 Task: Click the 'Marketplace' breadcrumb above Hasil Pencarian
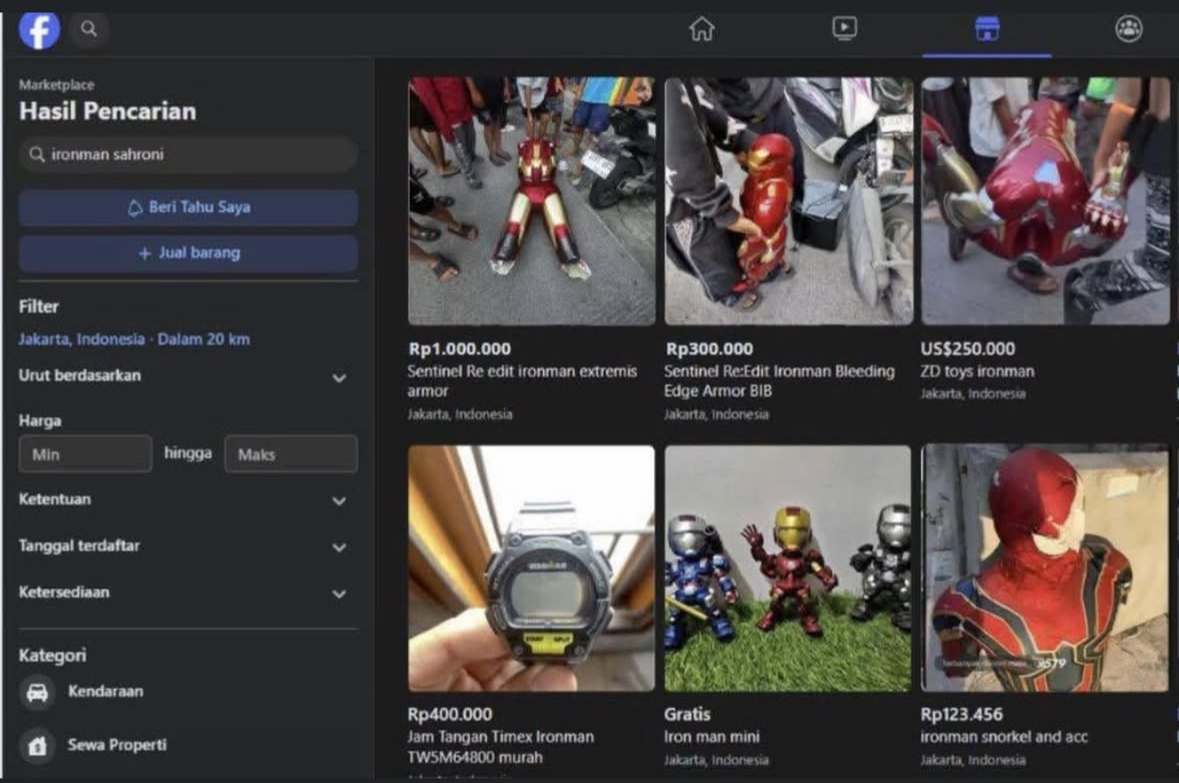point(56,85)
